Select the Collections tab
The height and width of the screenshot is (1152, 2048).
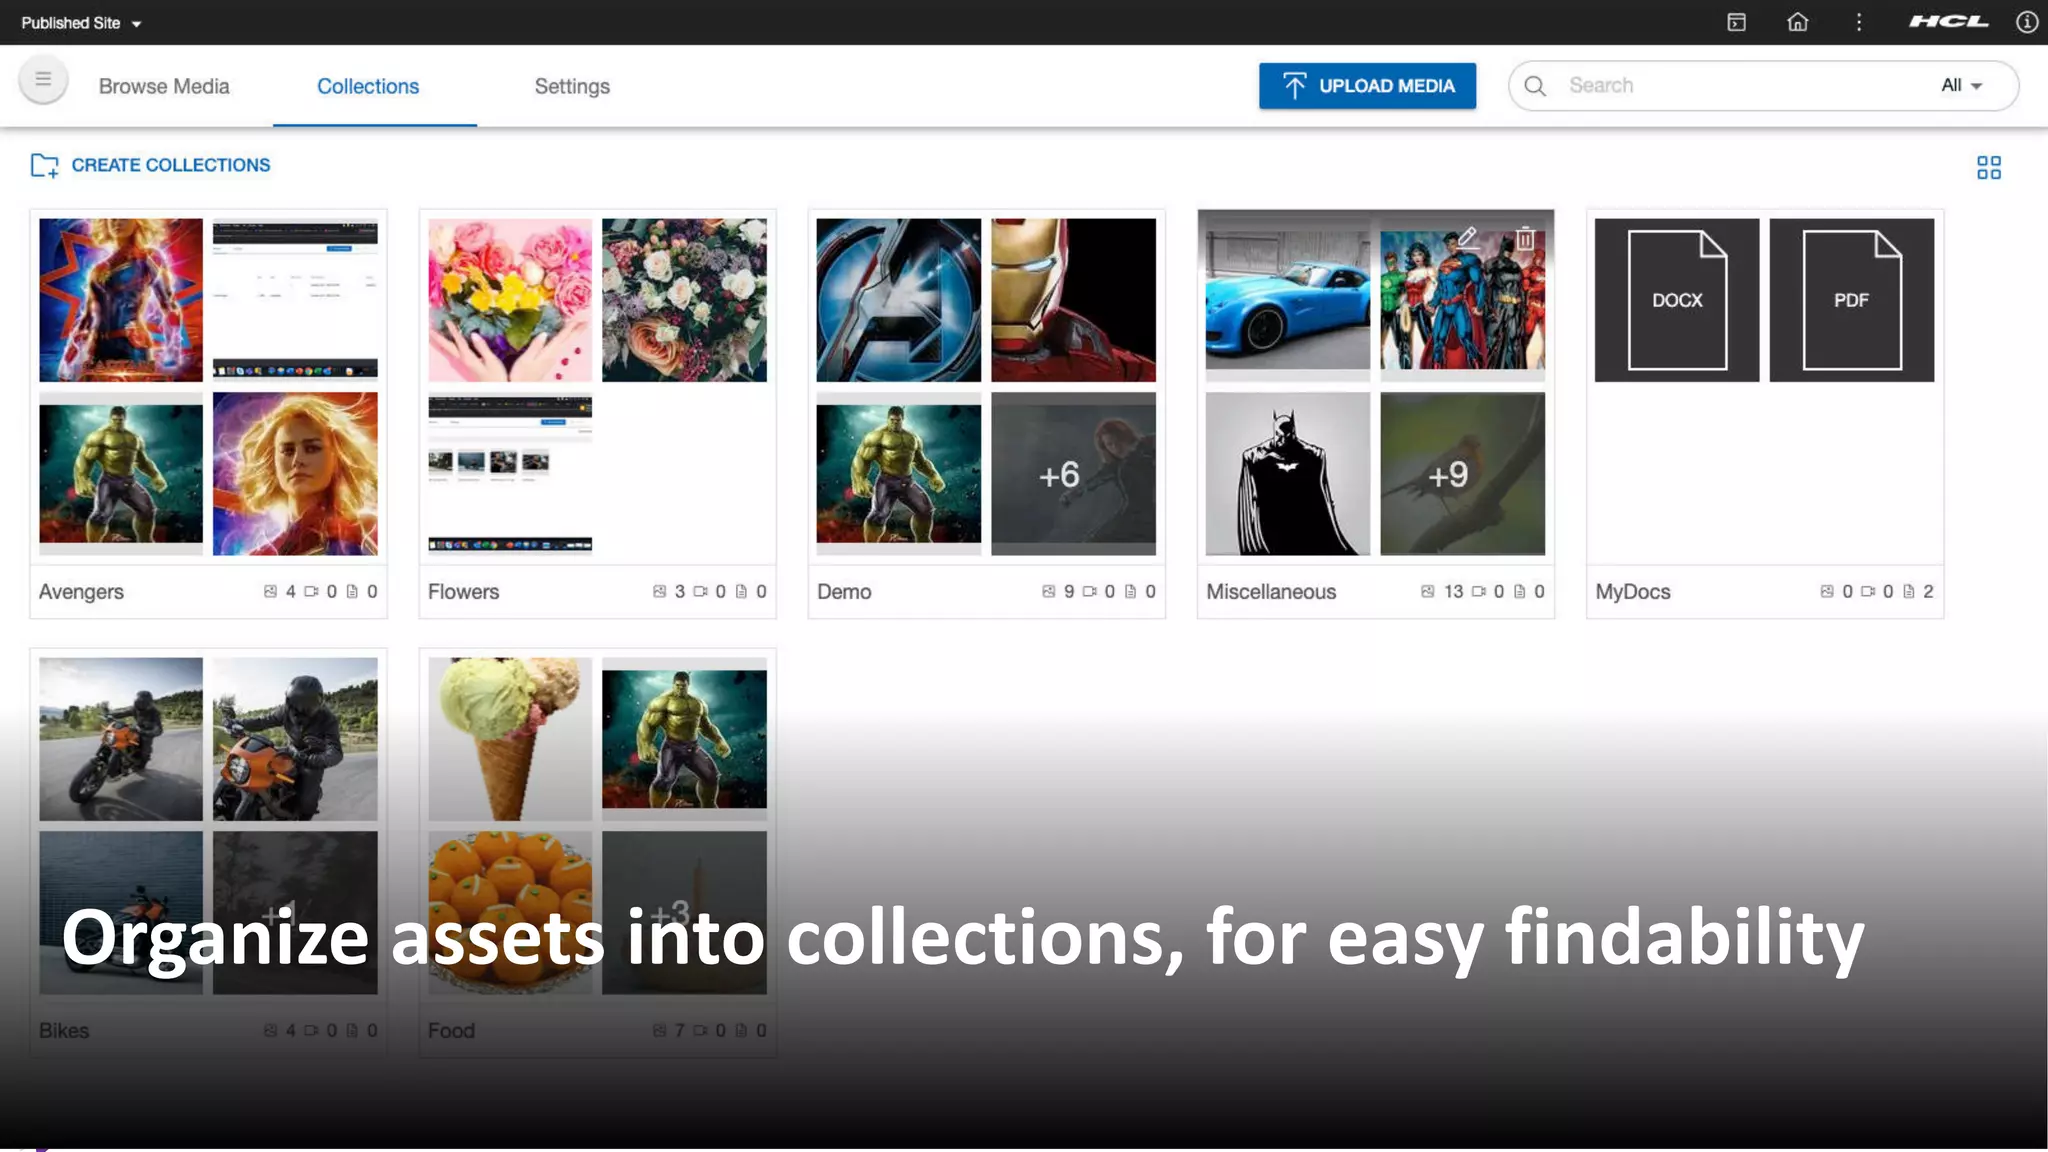tap(368, 86)
